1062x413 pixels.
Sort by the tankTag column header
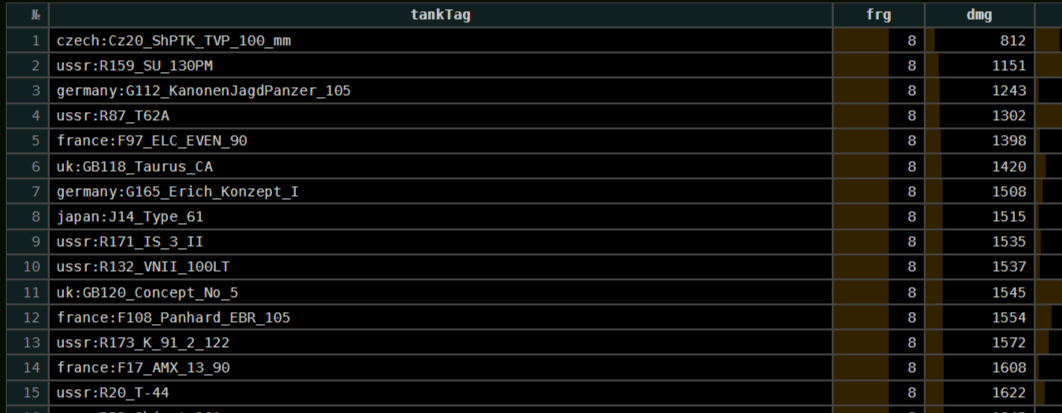coord(440,14)
